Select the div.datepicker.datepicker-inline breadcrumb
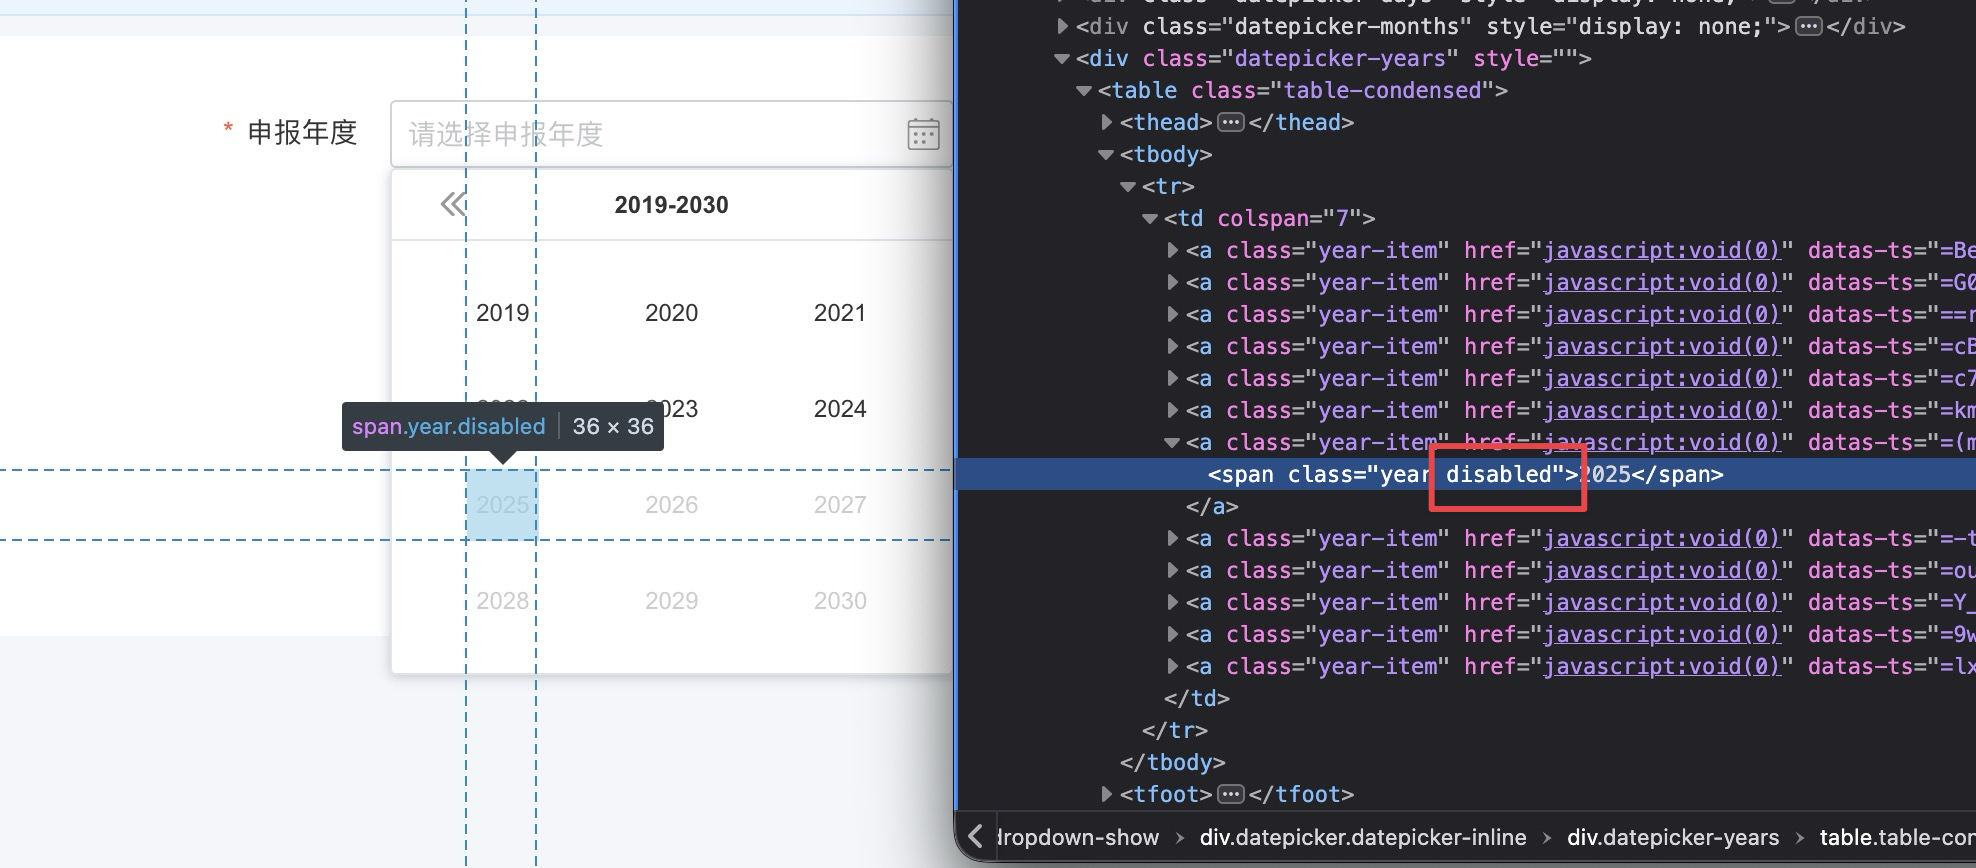This screenshot has width=1976, height=868. (x=1362, y=837)
